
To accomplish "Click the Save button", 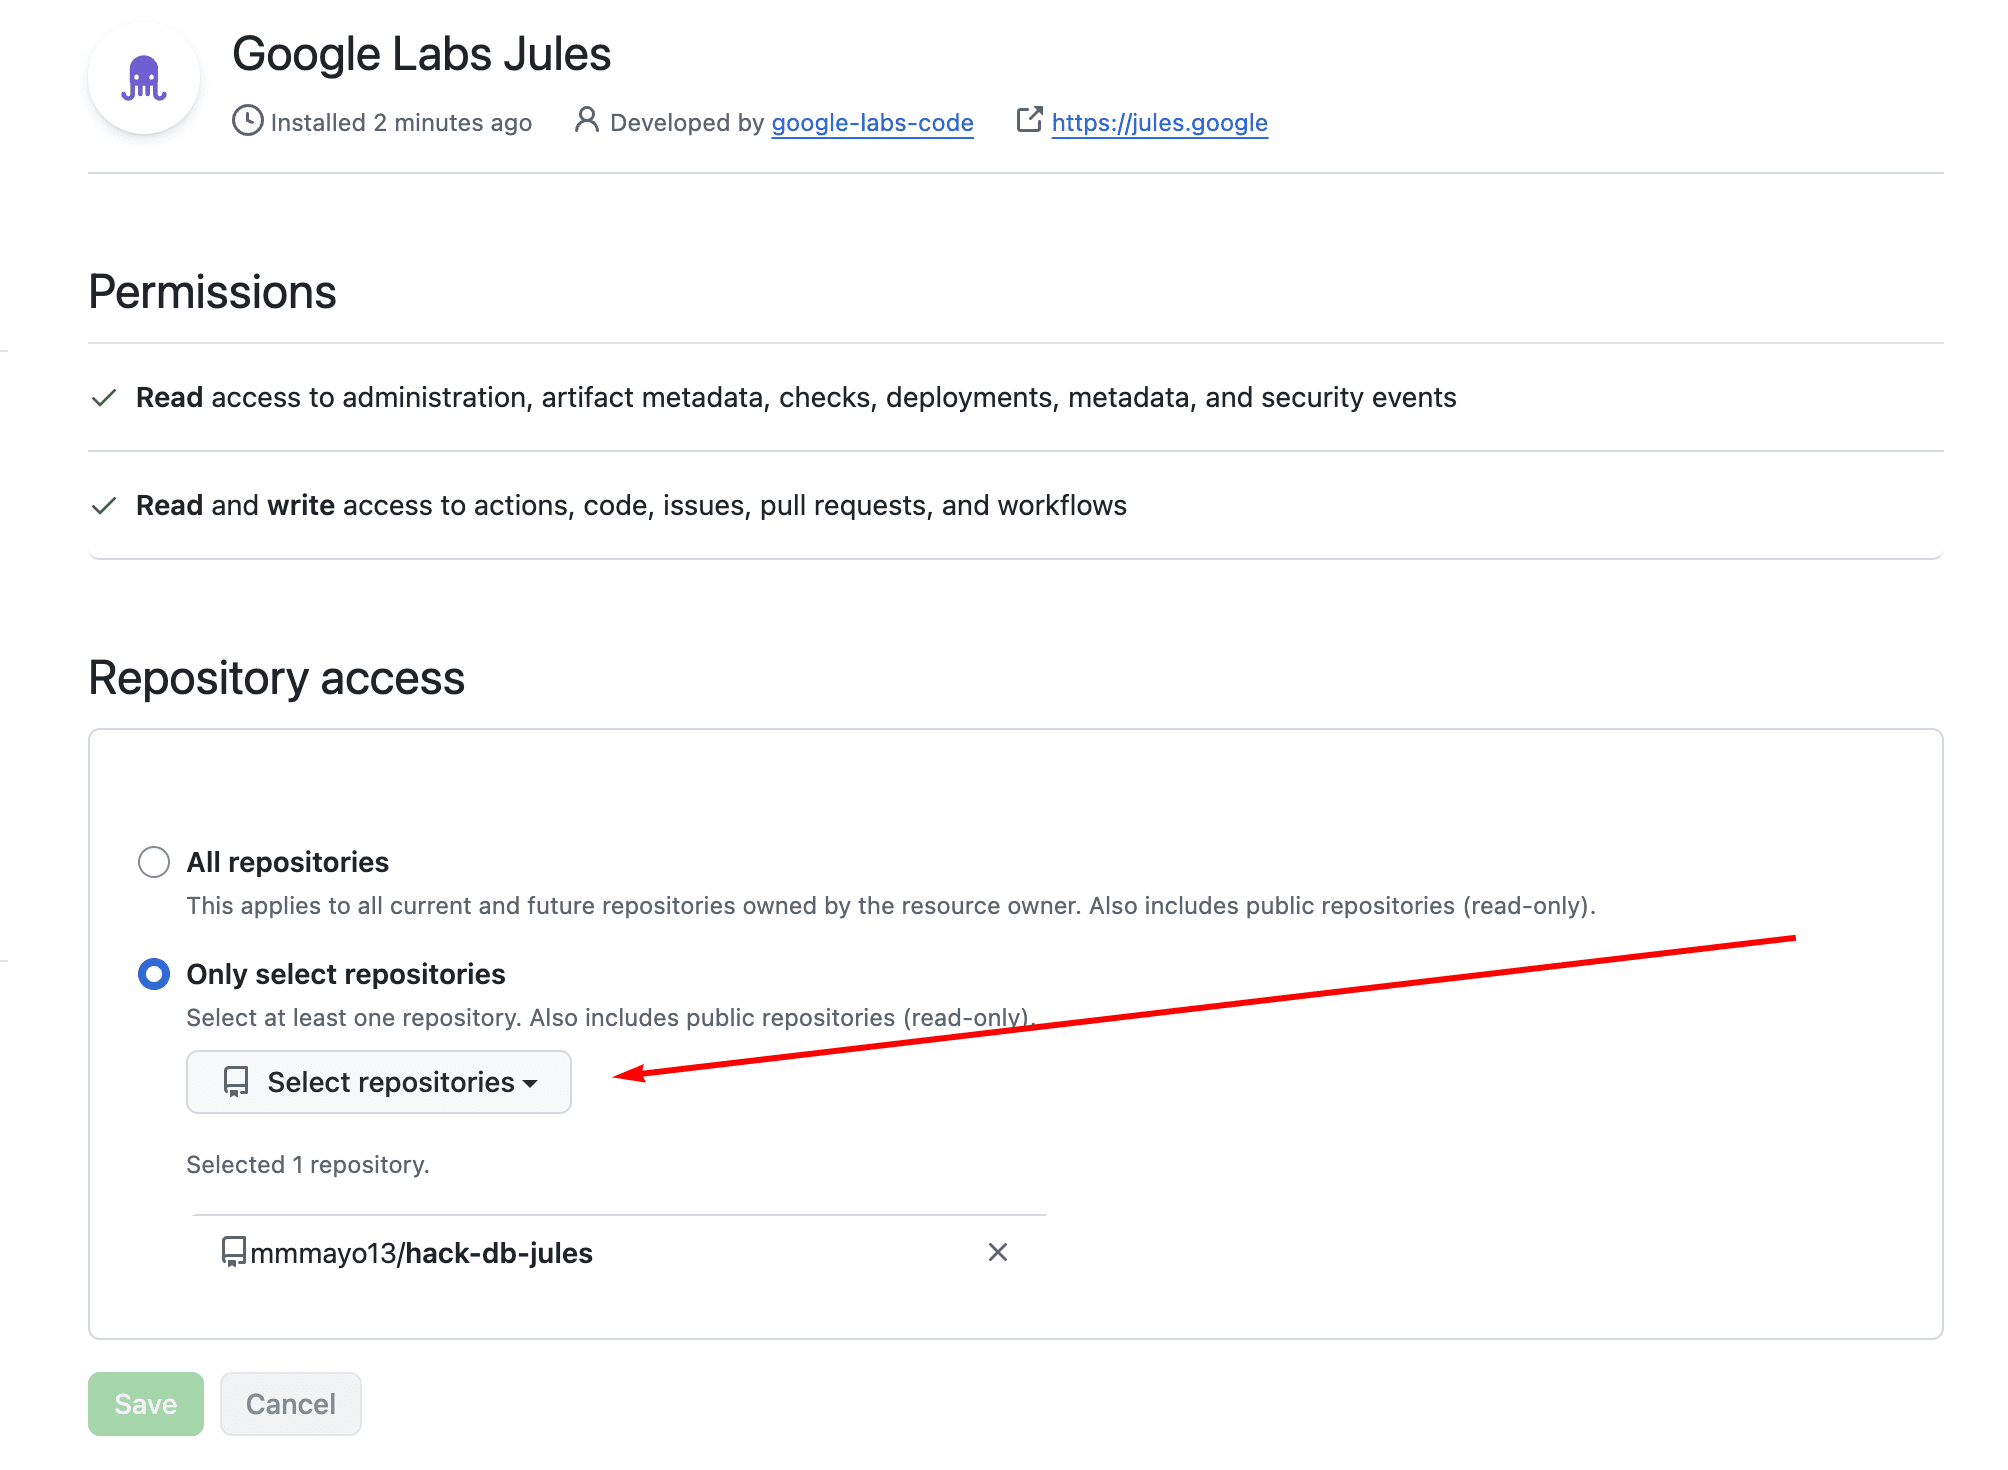I will [145, 1403].
